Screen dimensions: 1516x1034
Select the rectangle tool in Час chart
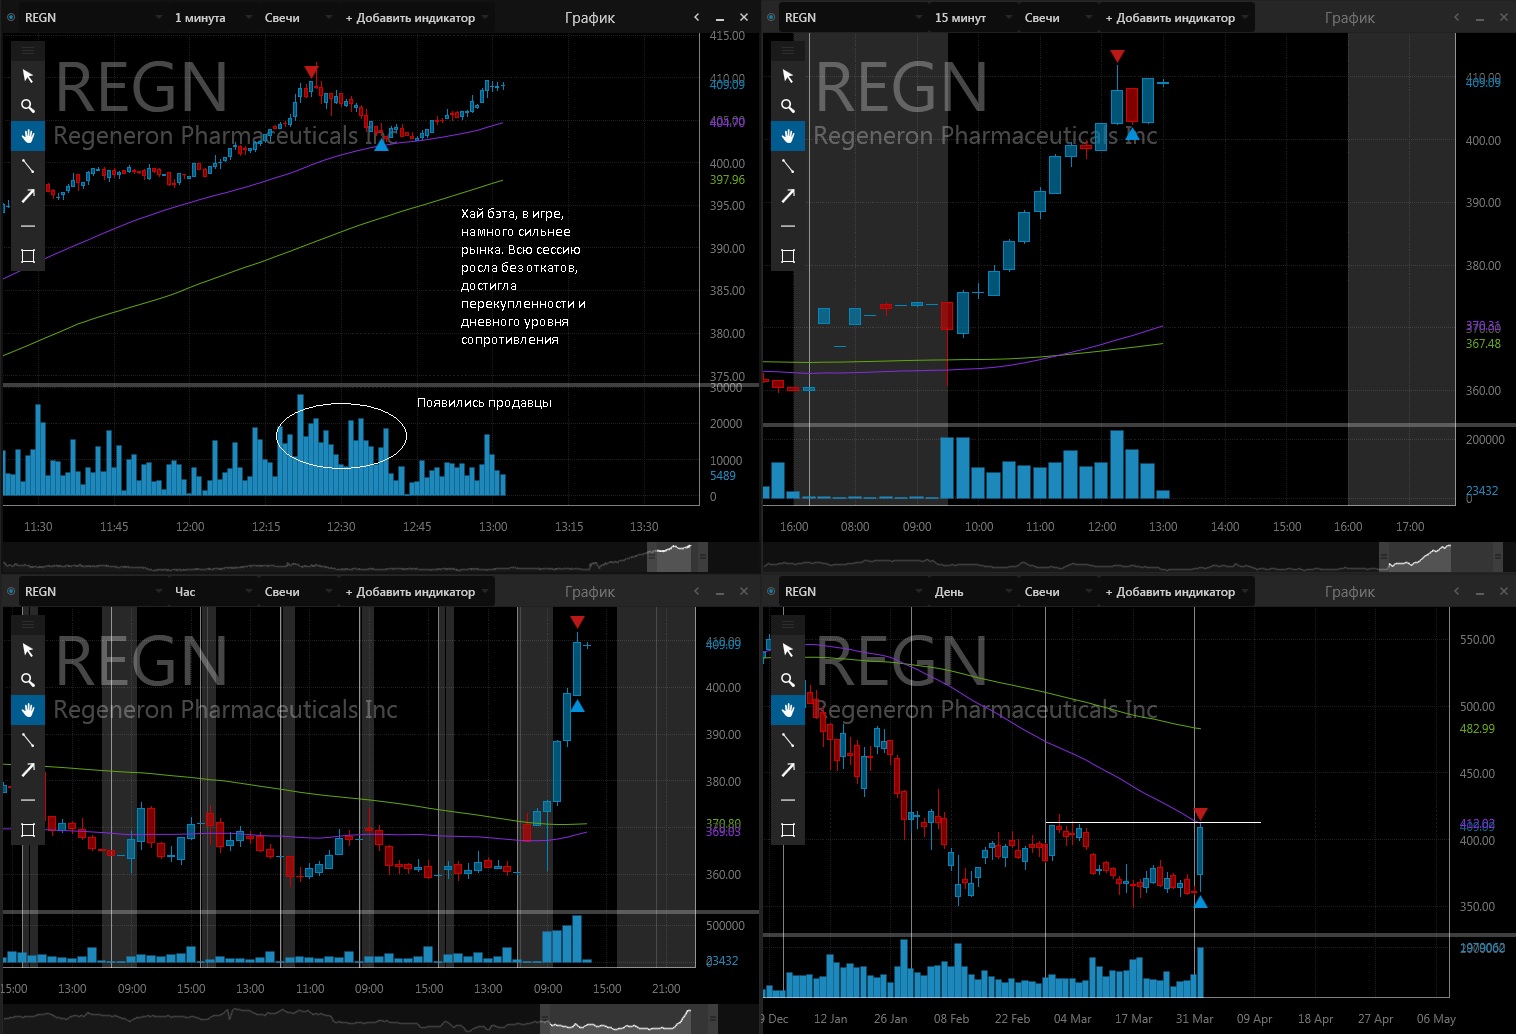(28, 830)
